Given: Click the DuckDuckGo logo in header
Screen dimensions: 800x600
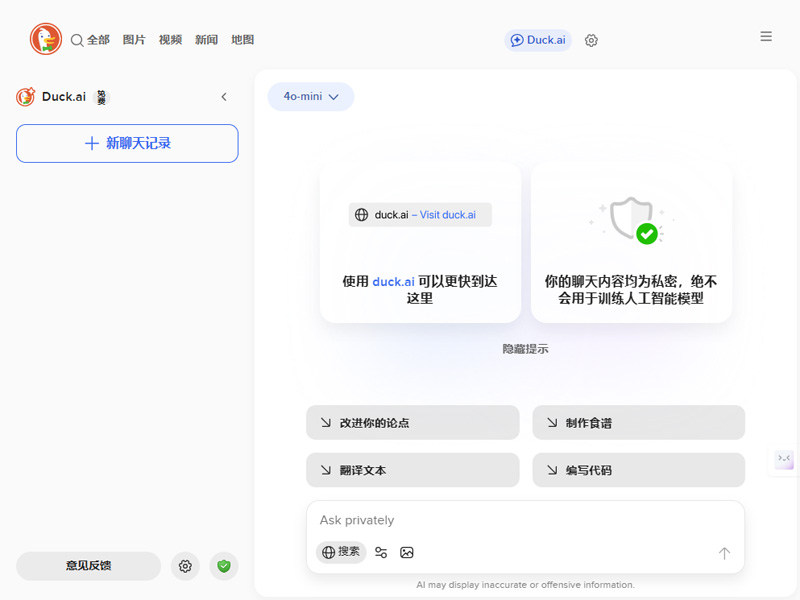Looking at the screenshot, I should coord(45,39).
